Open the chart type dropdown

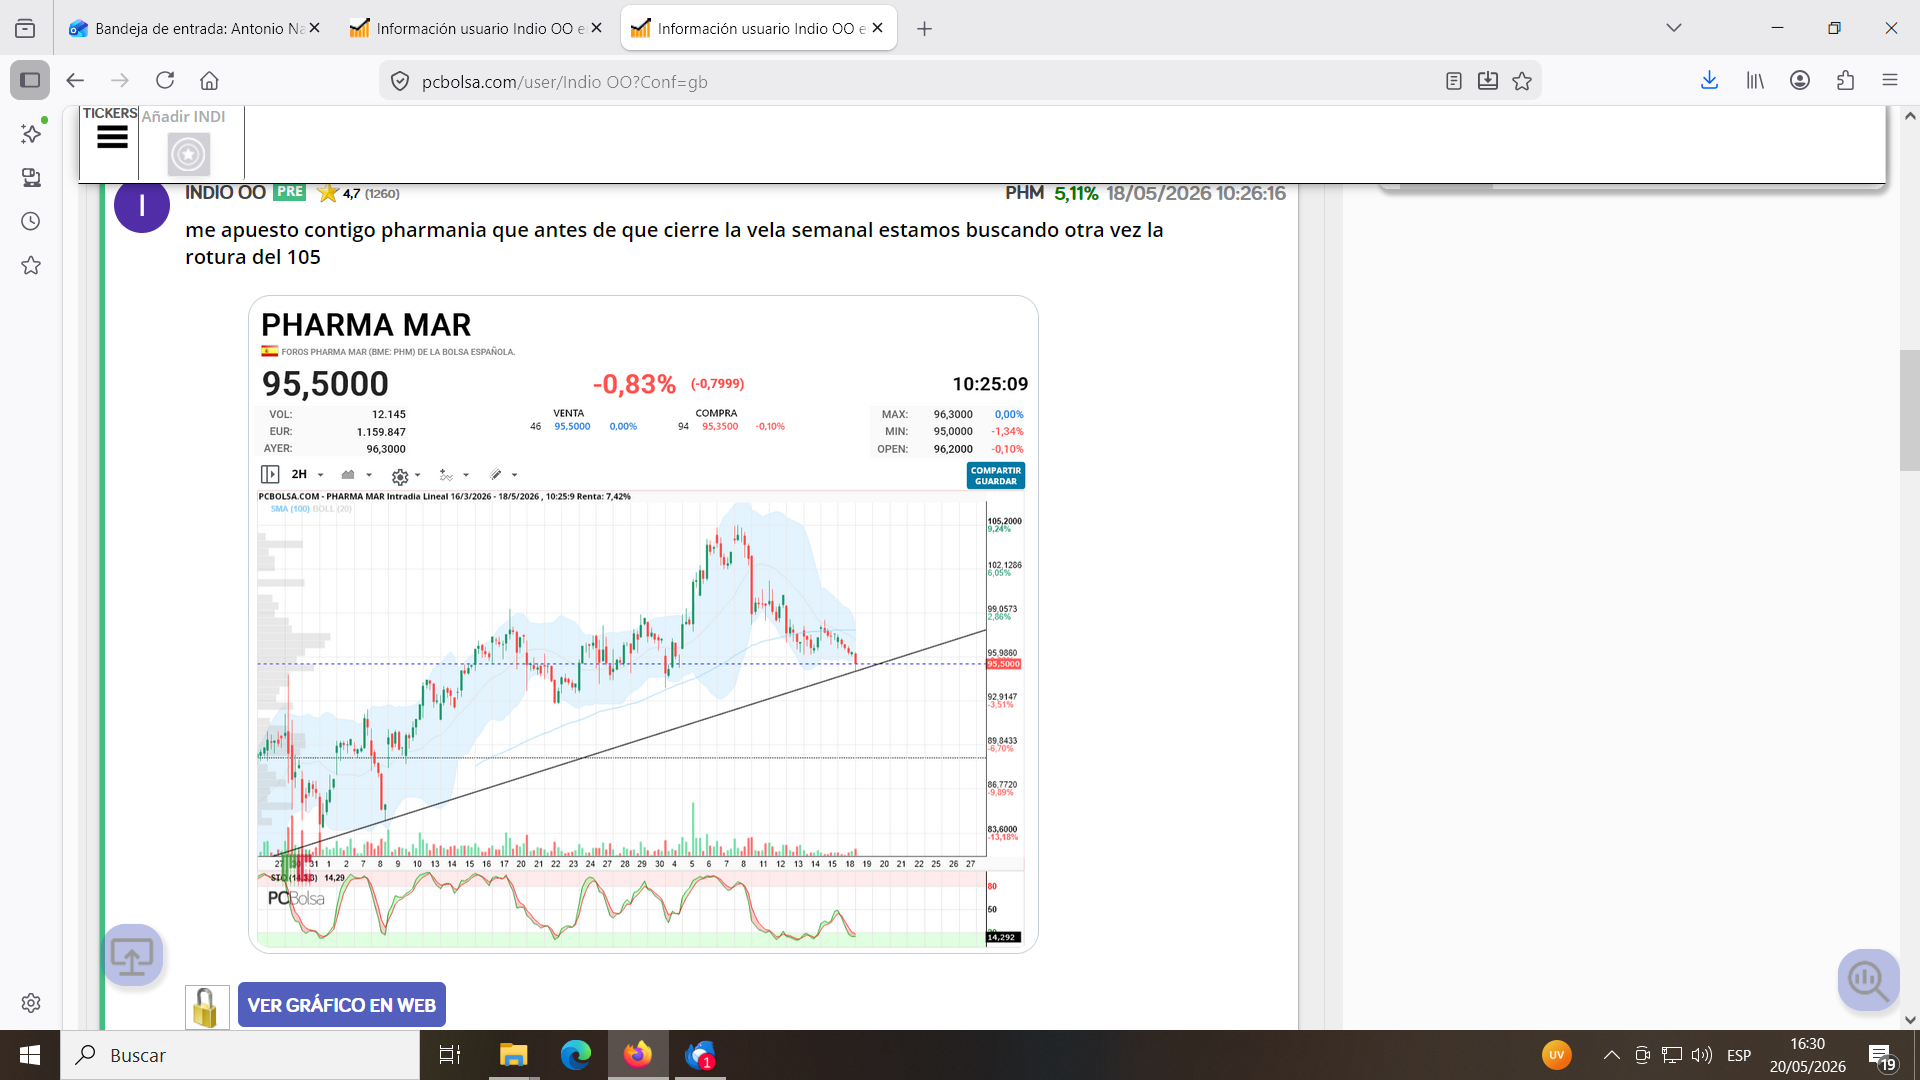pos(356,474)
